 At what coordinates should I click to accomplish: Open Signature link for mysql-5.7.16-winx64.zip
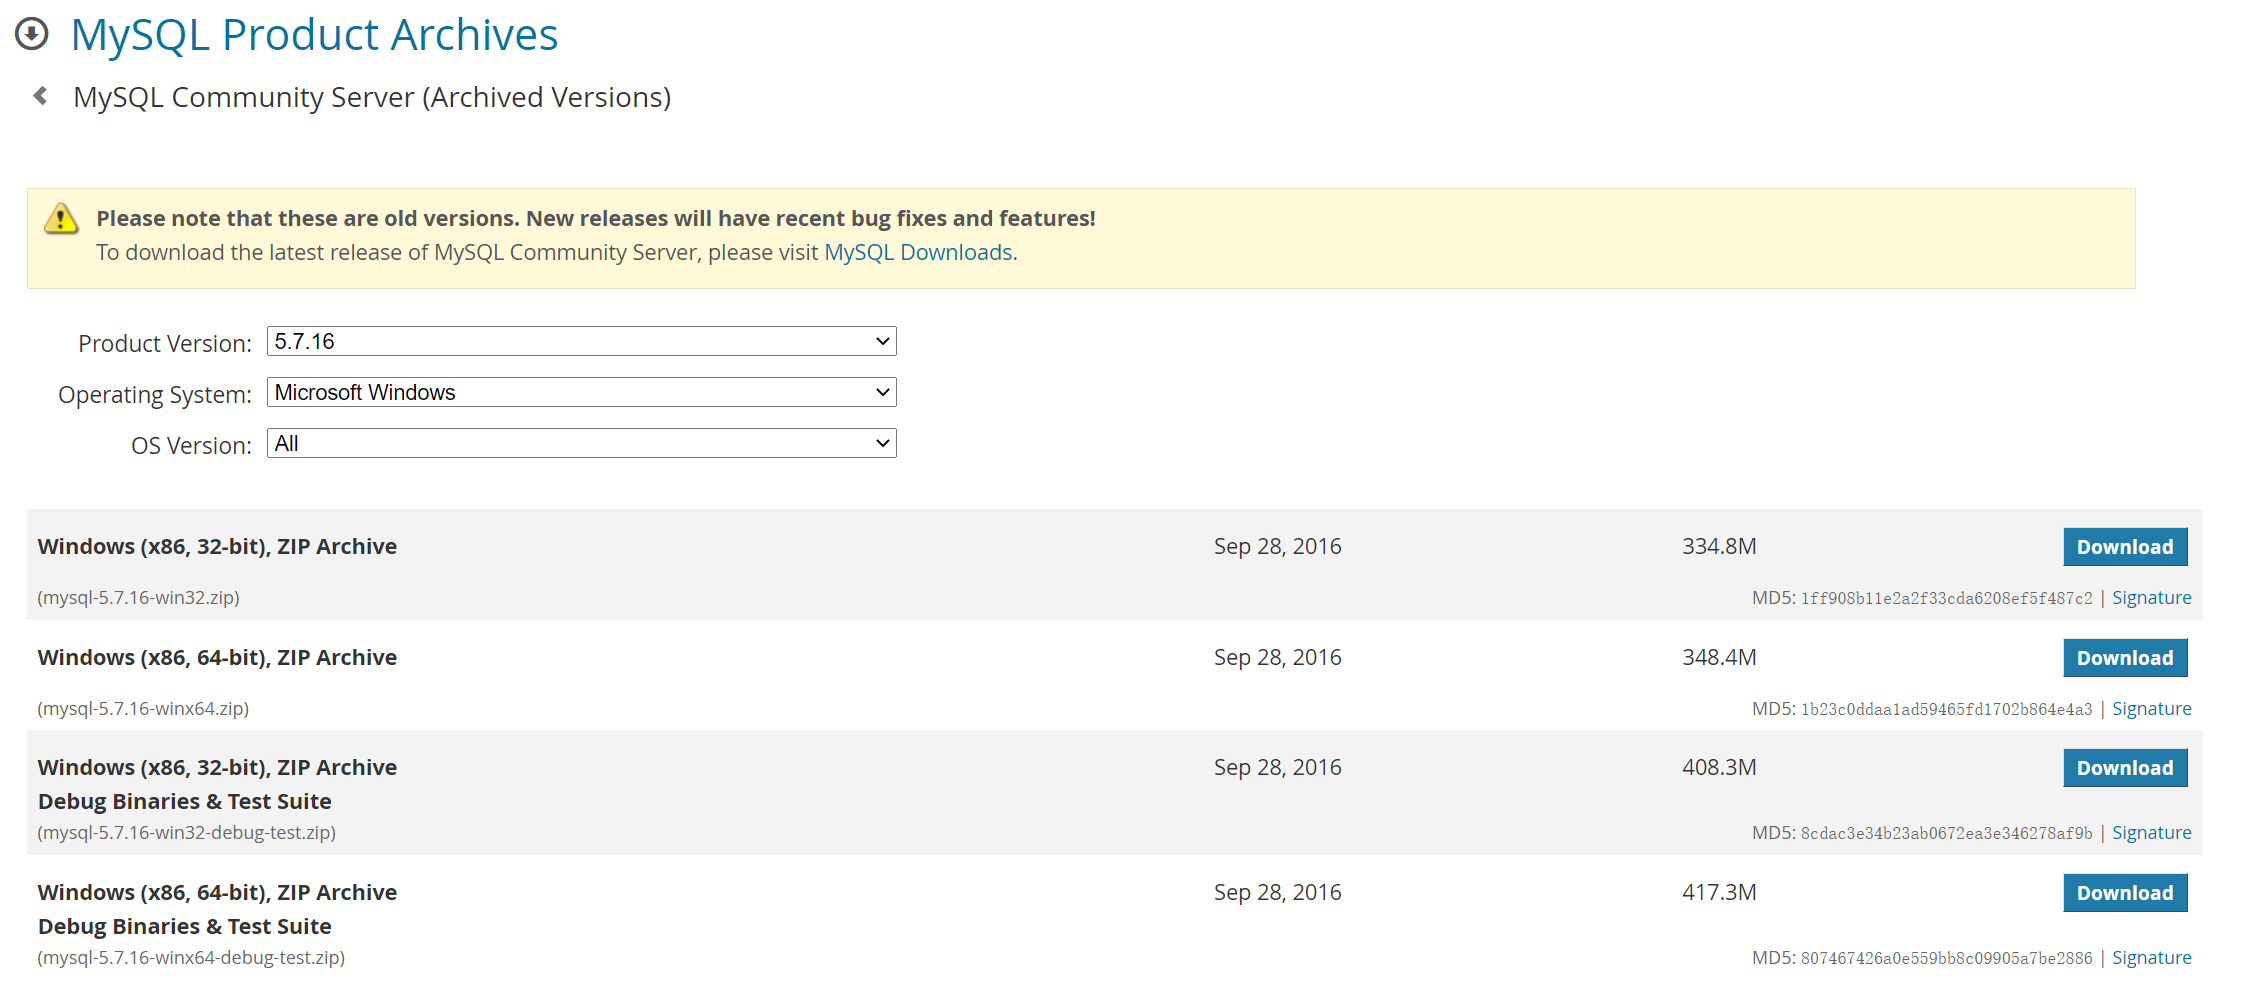pos(2151,708)
